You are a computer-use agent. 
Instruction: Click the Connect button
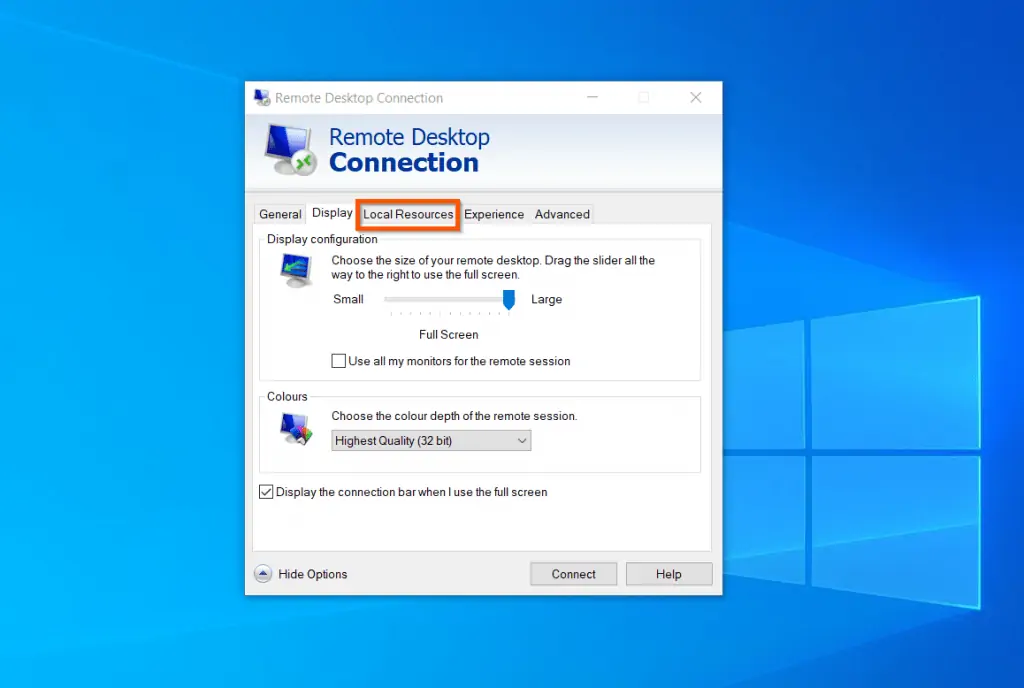[x=573, y=573]
